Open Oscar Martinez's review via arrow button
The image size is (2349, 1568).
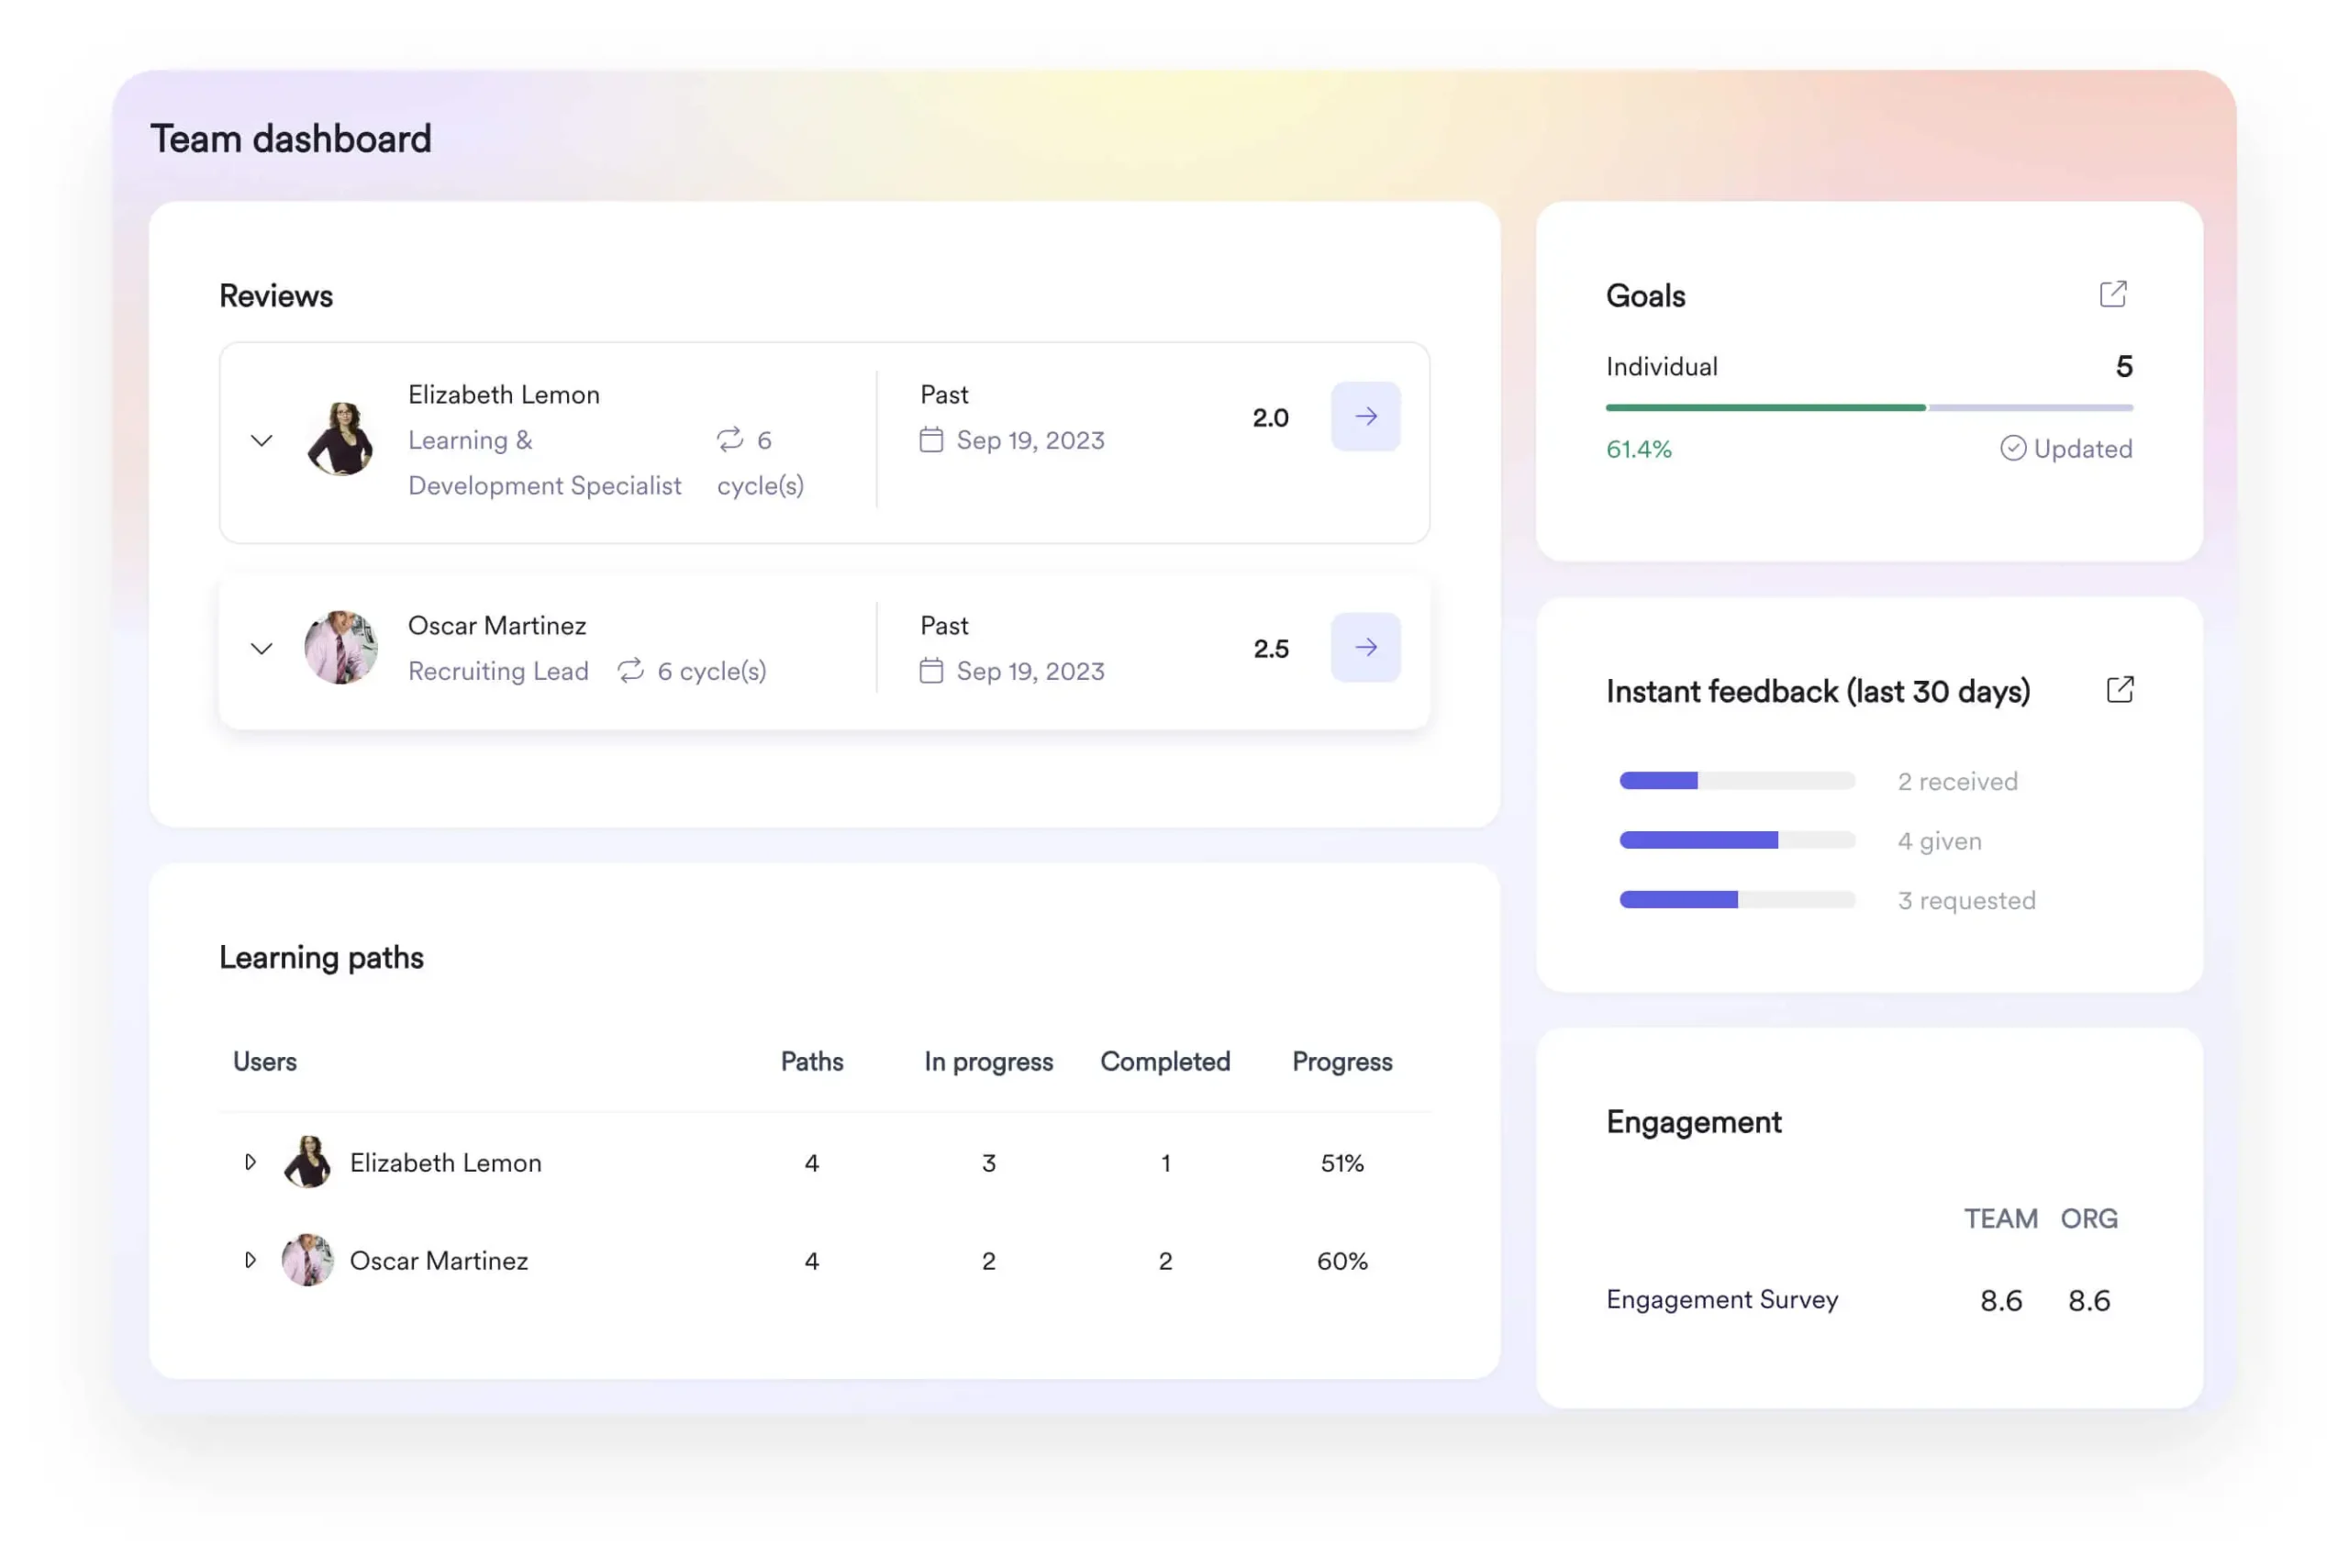pyautogui.click(x=1365, y=648)
